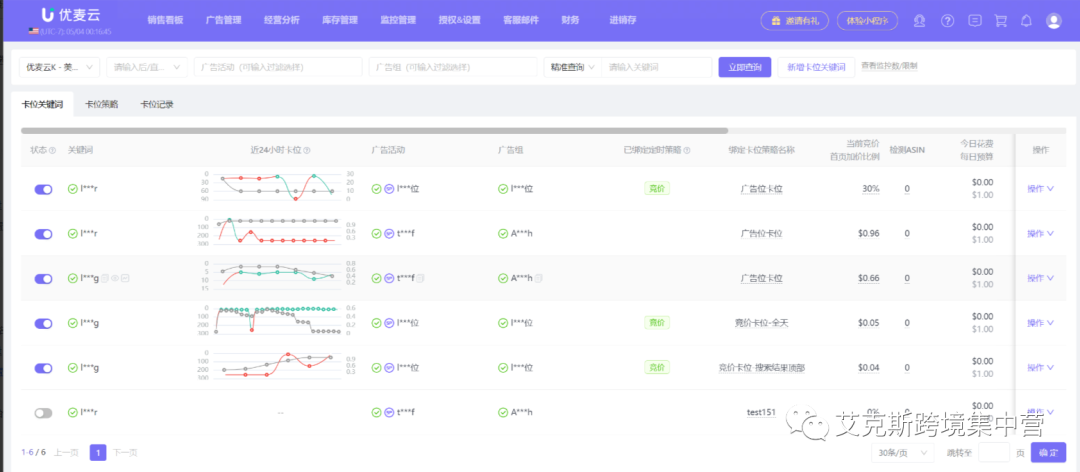
Task: Click help icon beside 已绑定定时策略 header
Action: coord(687,150)
